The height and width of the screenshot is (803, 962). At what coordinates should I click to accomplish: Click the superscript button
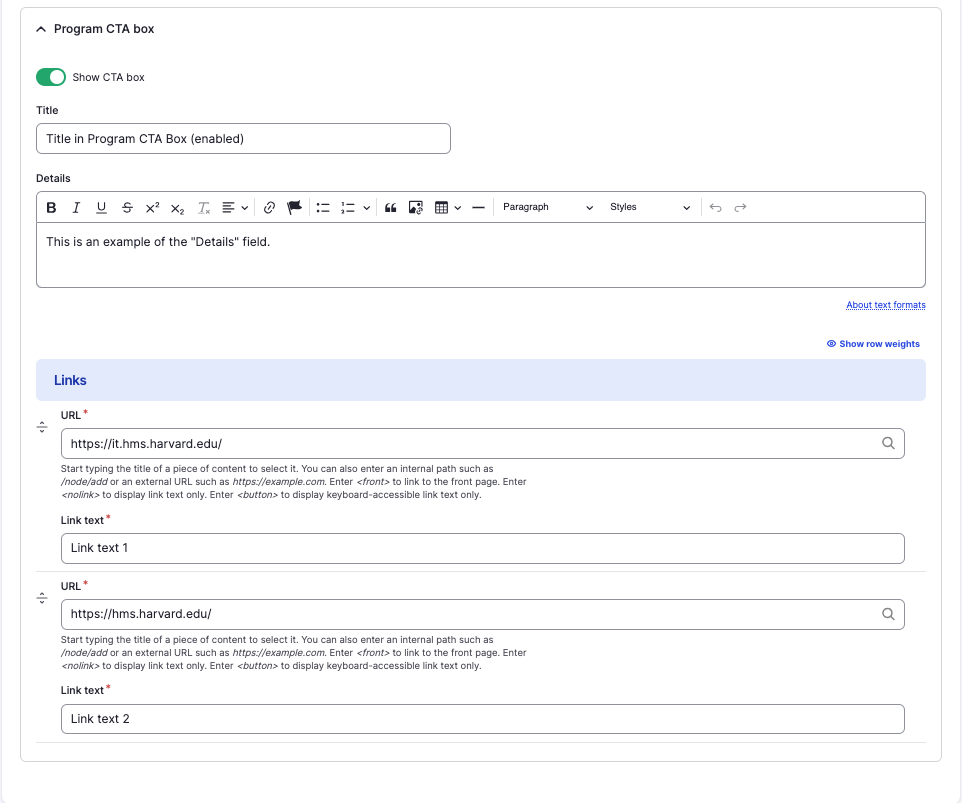click(x=152, y=208)
